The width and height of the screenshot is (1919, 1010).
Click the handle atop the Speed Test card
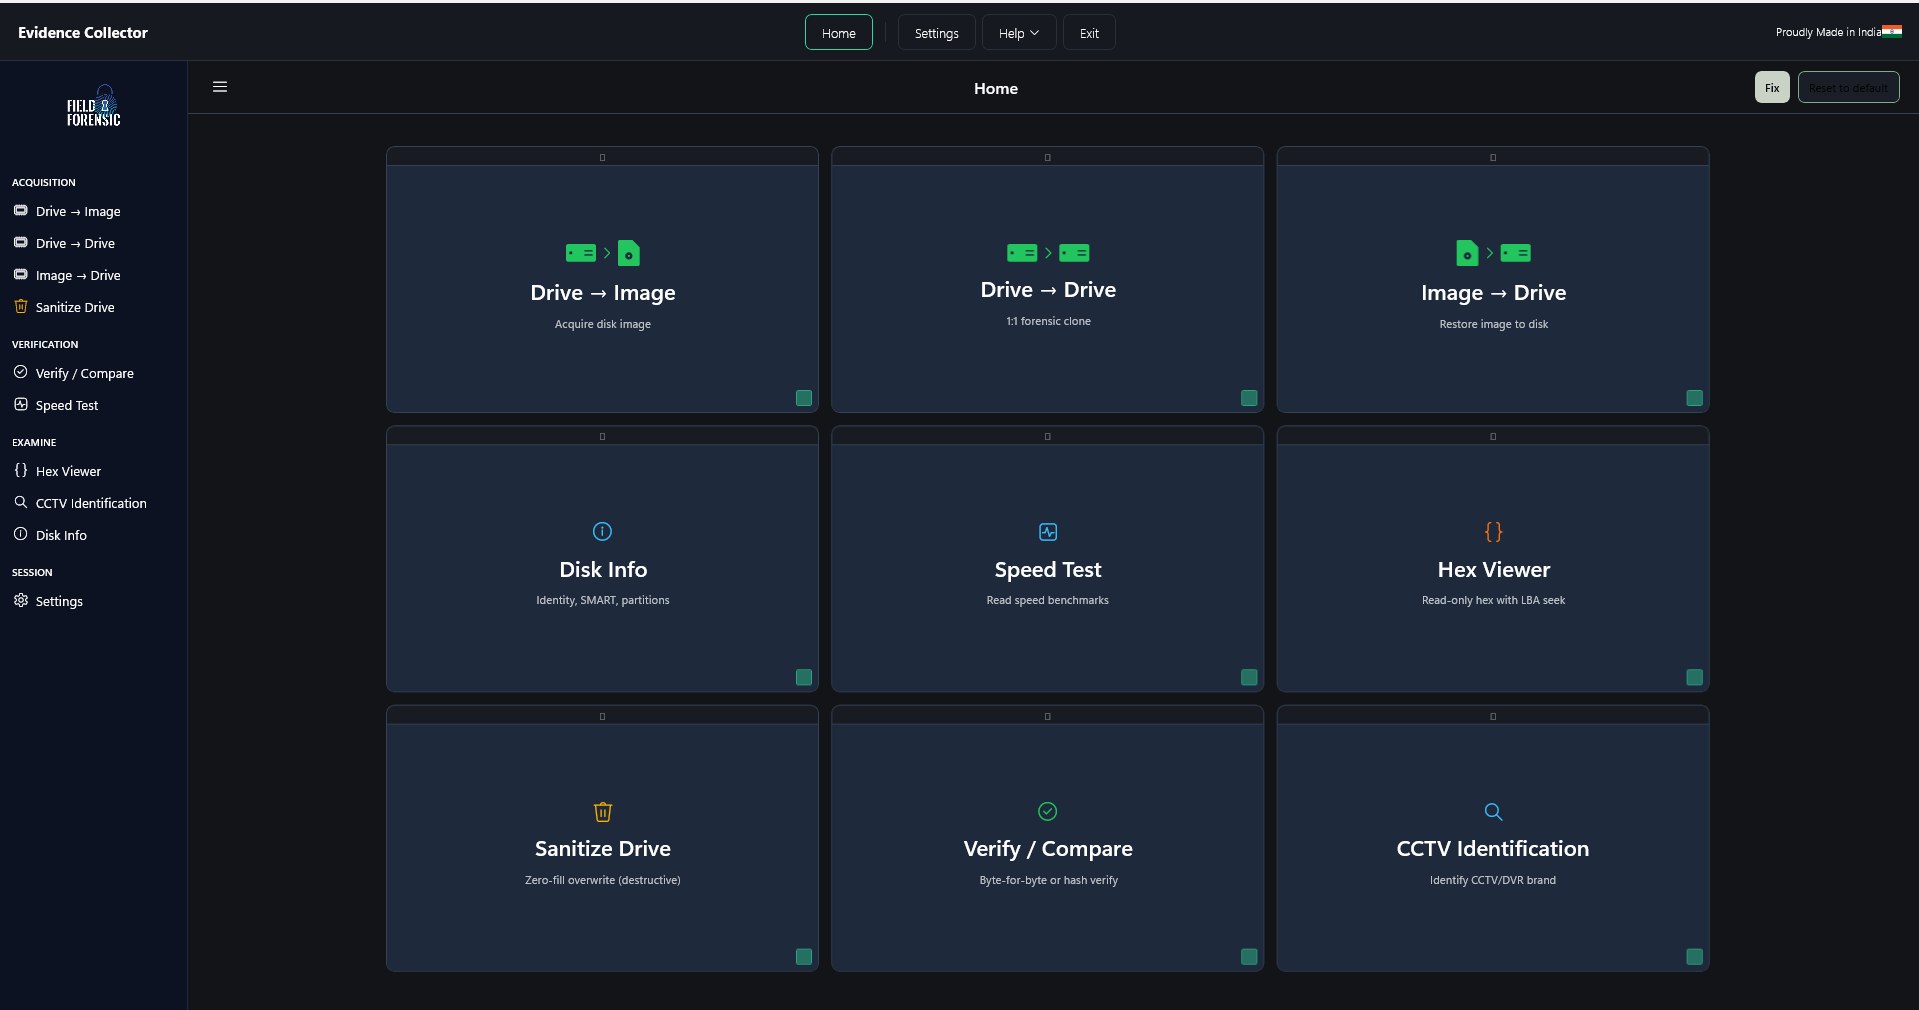click(x=1047, y=436)
